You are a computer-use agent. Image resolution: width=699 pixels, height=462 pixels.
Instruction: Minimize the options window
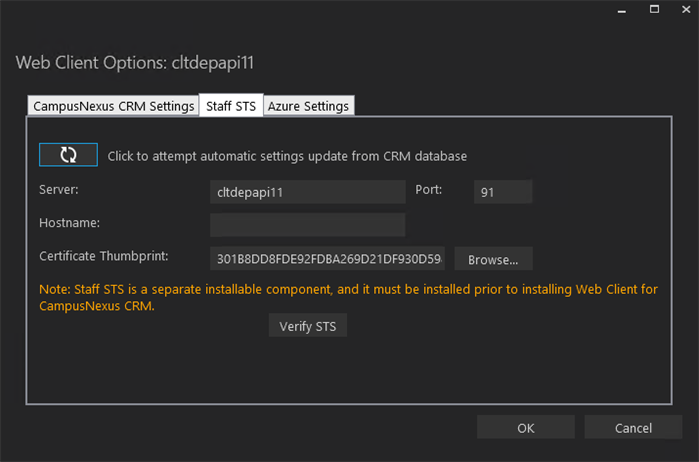pyautogui.click(x=622, y=10)
